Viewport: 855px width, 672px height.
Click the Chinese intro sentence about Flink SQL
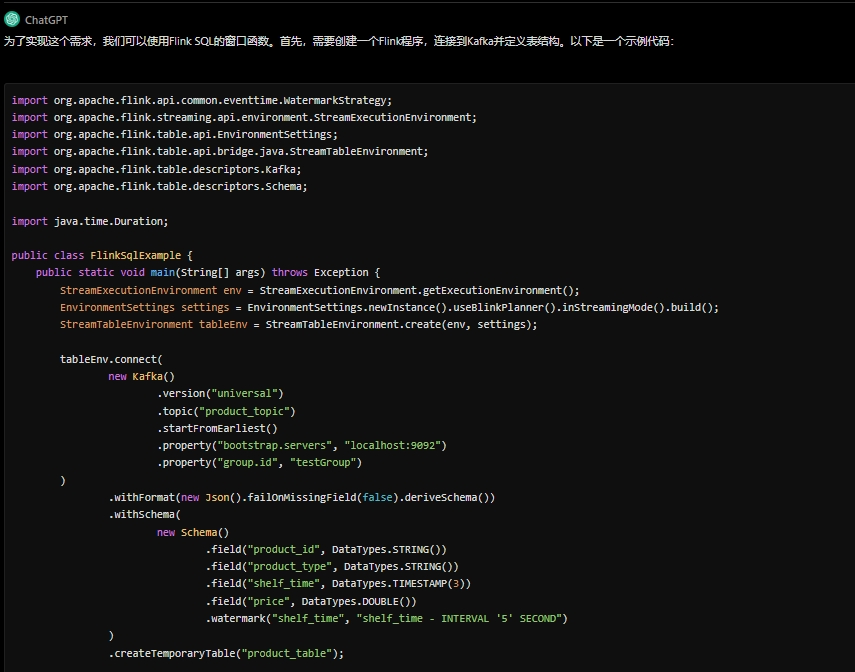point(339,41)
